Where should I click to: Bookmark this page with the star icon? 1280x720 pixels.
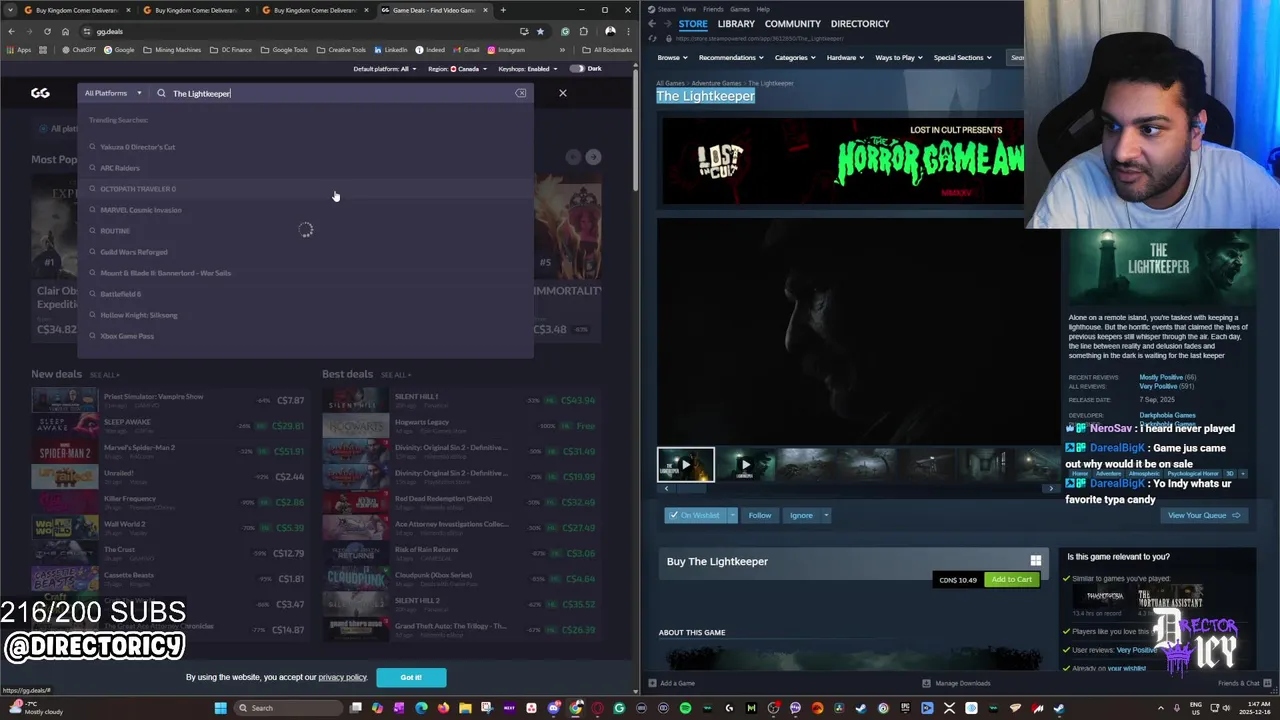point(540,31)
